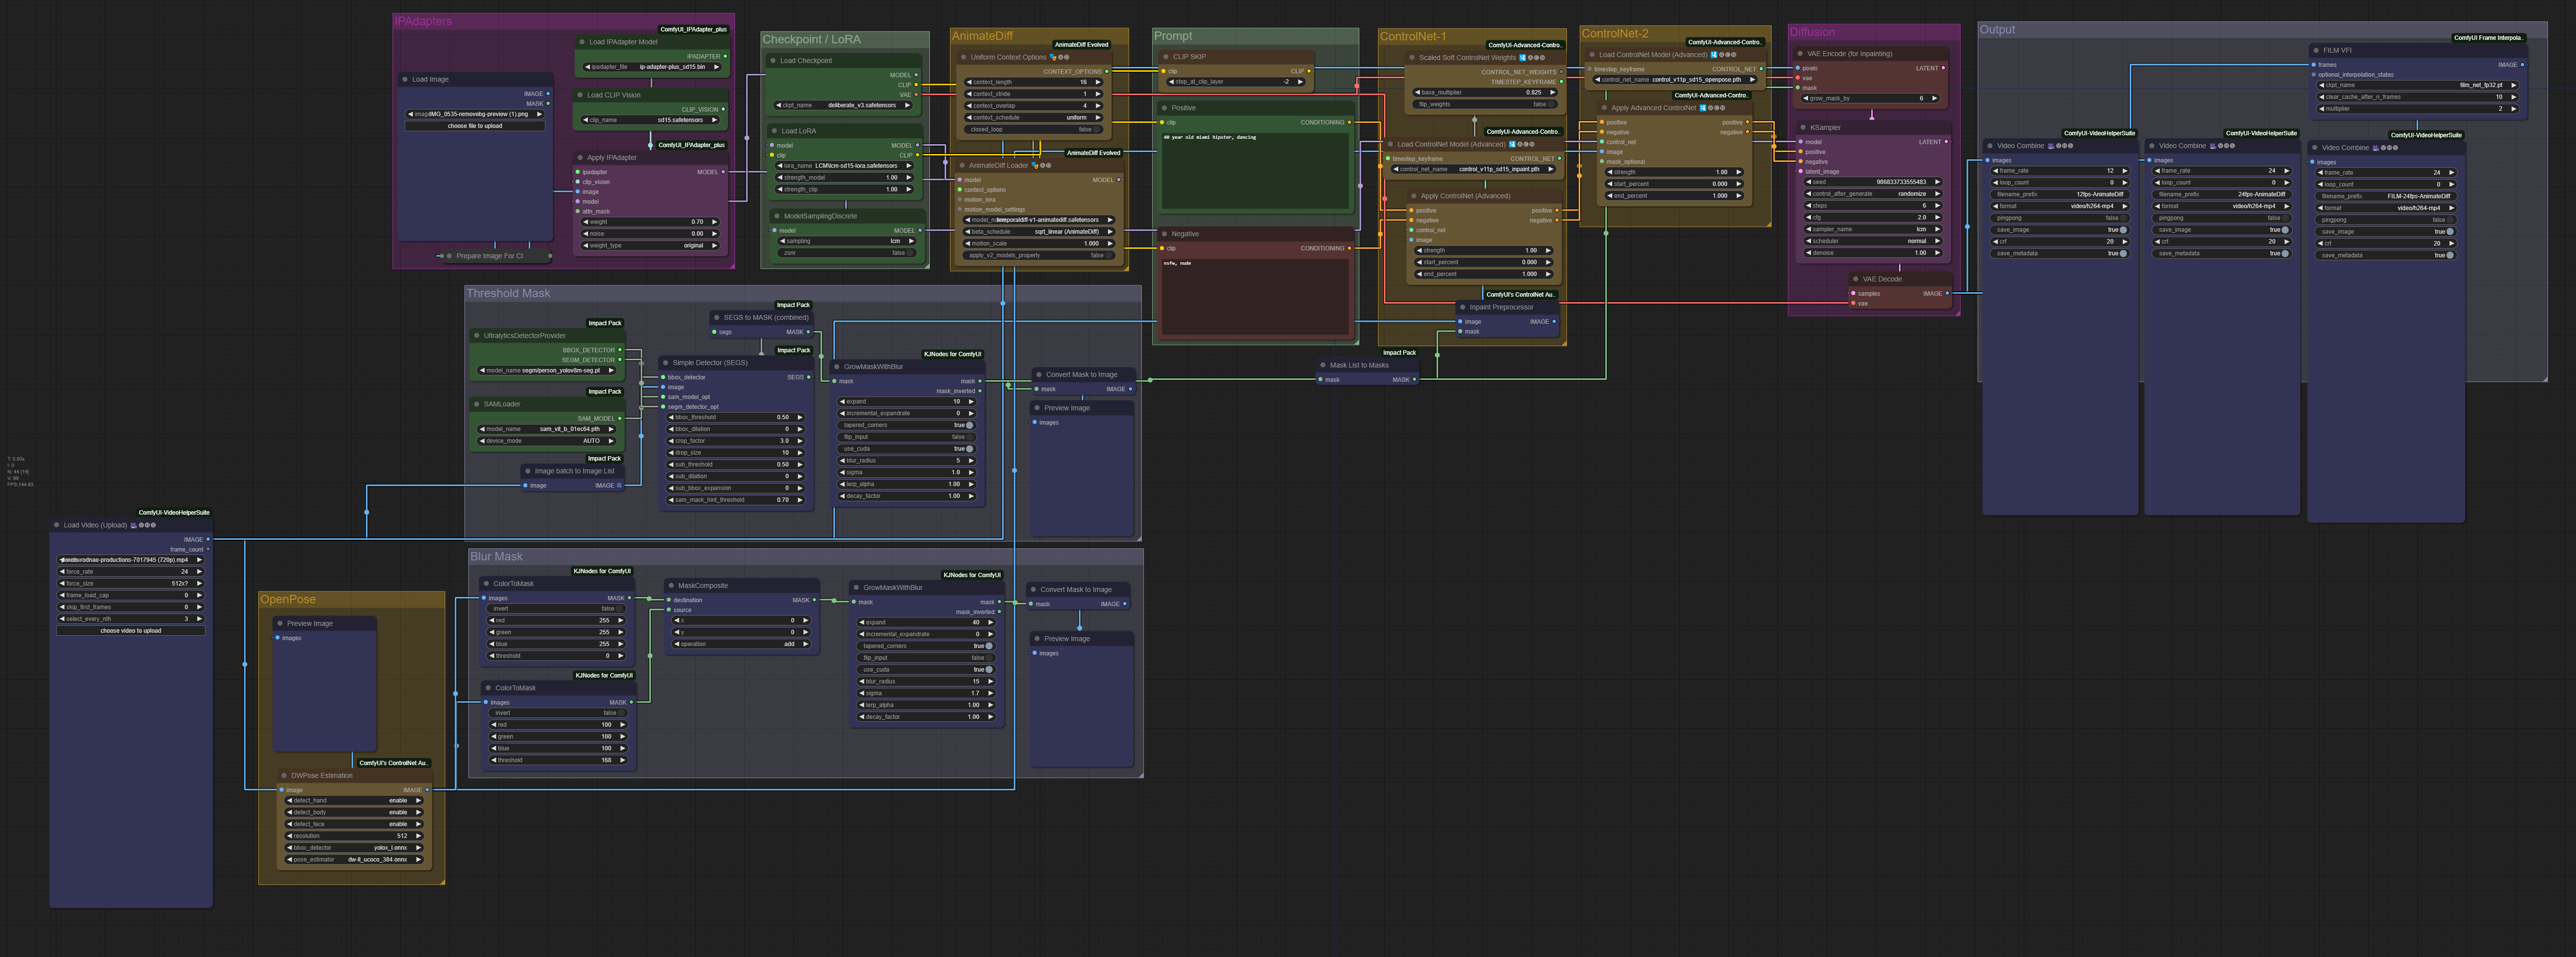The height and width of the screenshot is (957, 2576).
Task: Click the VAE output slot on Load Checkpoint
Action: [915, 95]
